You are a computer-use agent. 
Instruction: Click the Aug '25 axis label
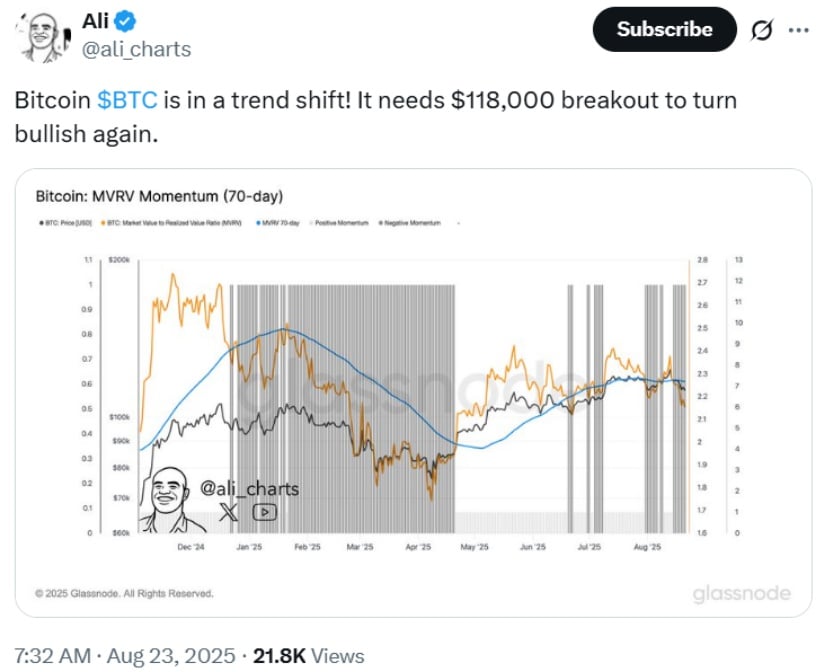647,547
